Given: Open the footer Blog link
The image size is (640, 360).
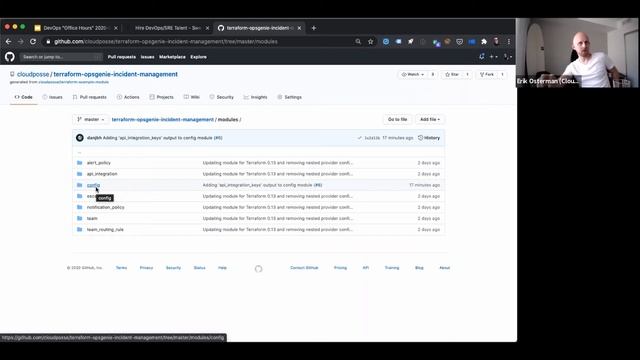Looking at the screenshot, I should (419, 268).
